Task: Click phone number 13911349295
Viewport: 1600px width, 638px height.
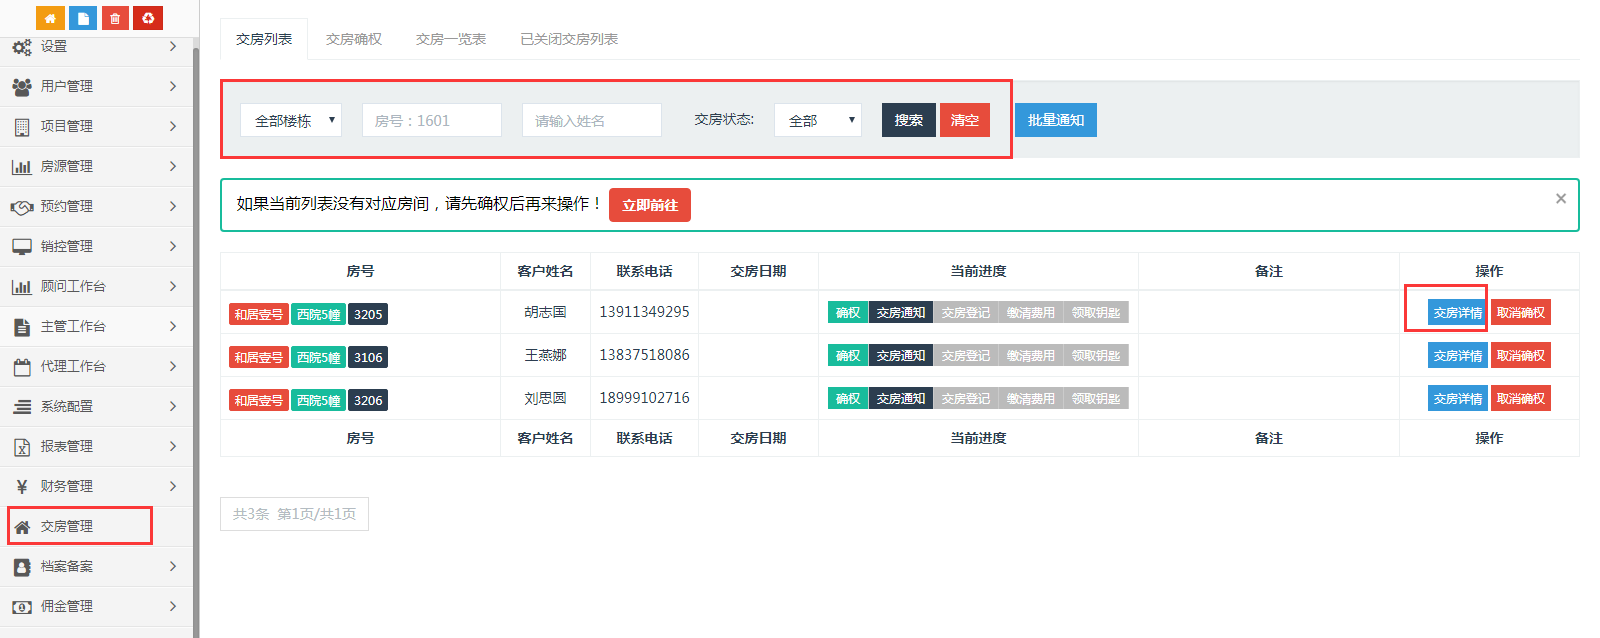Action: [644, 312]
